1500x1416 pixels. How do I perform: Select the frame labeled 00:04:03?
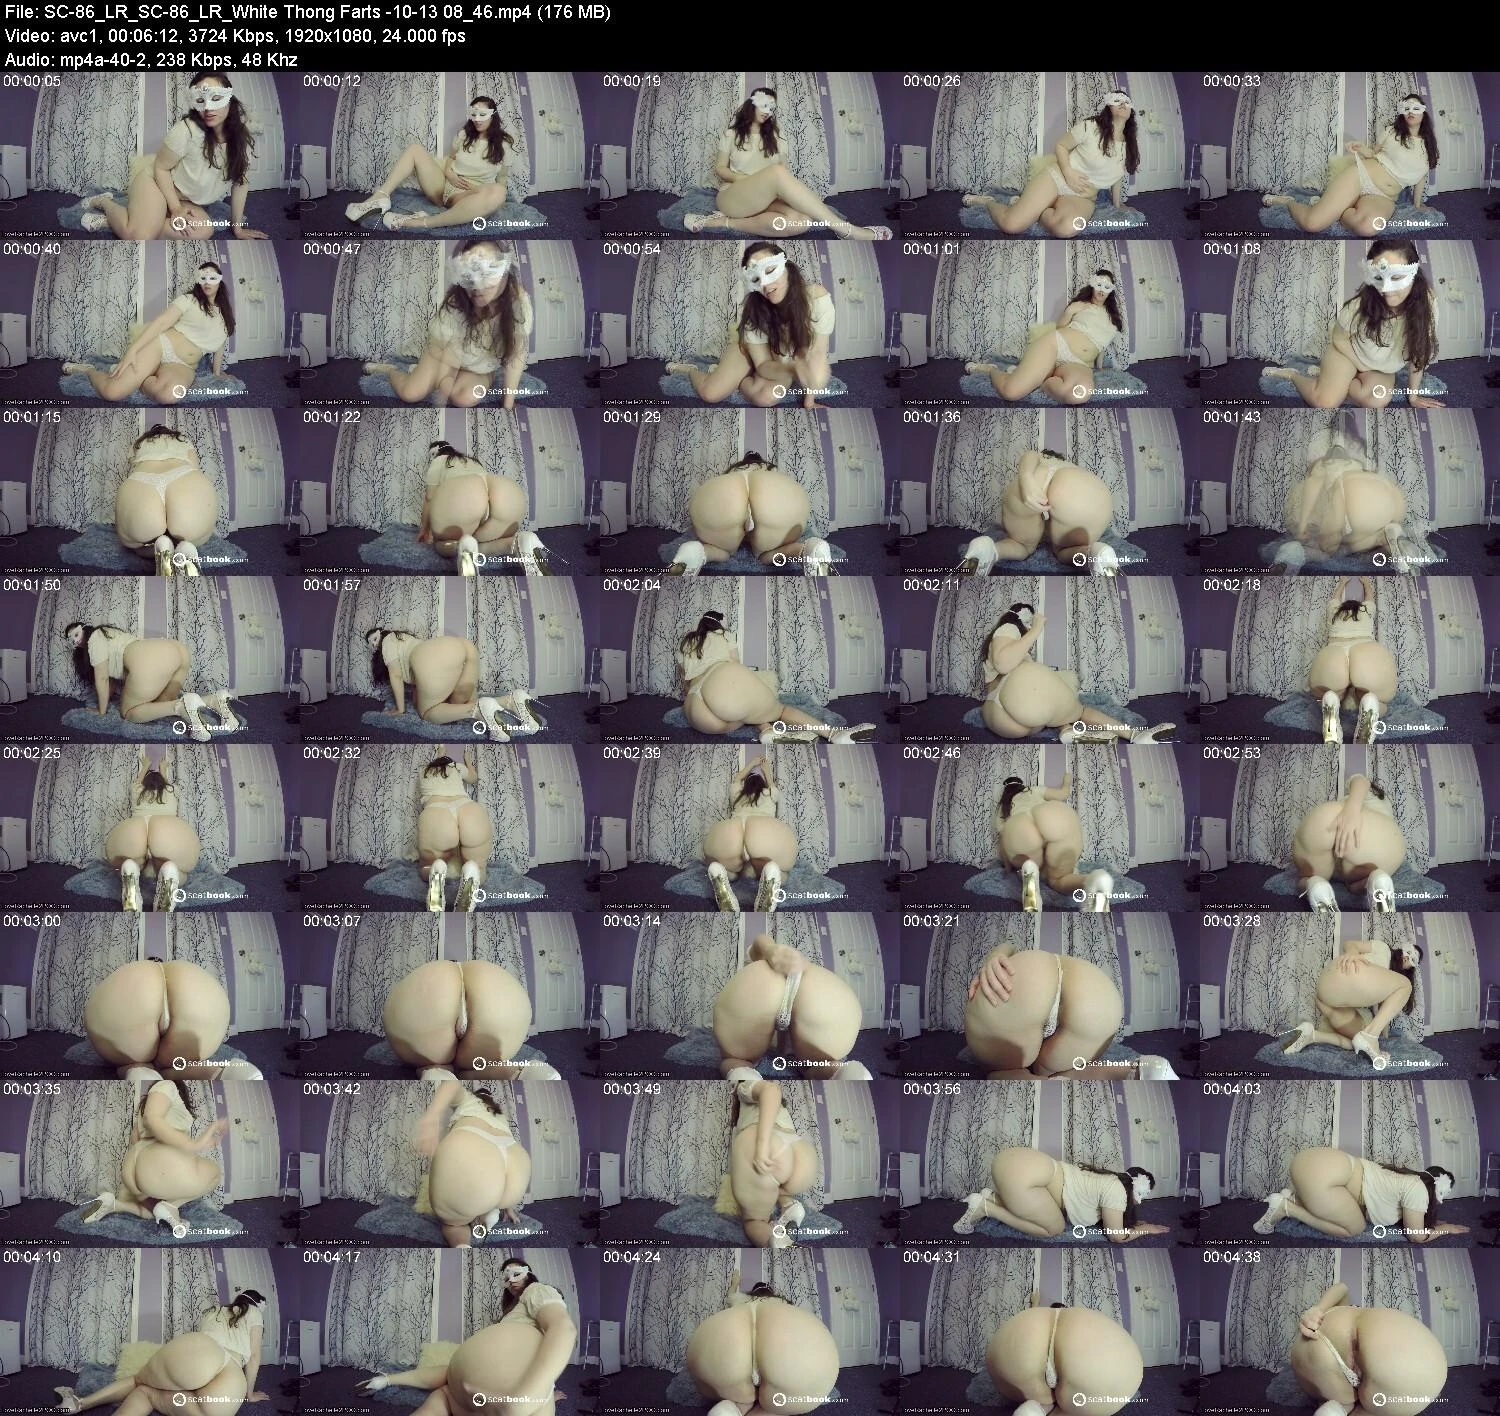[x=1349, y=1163]
